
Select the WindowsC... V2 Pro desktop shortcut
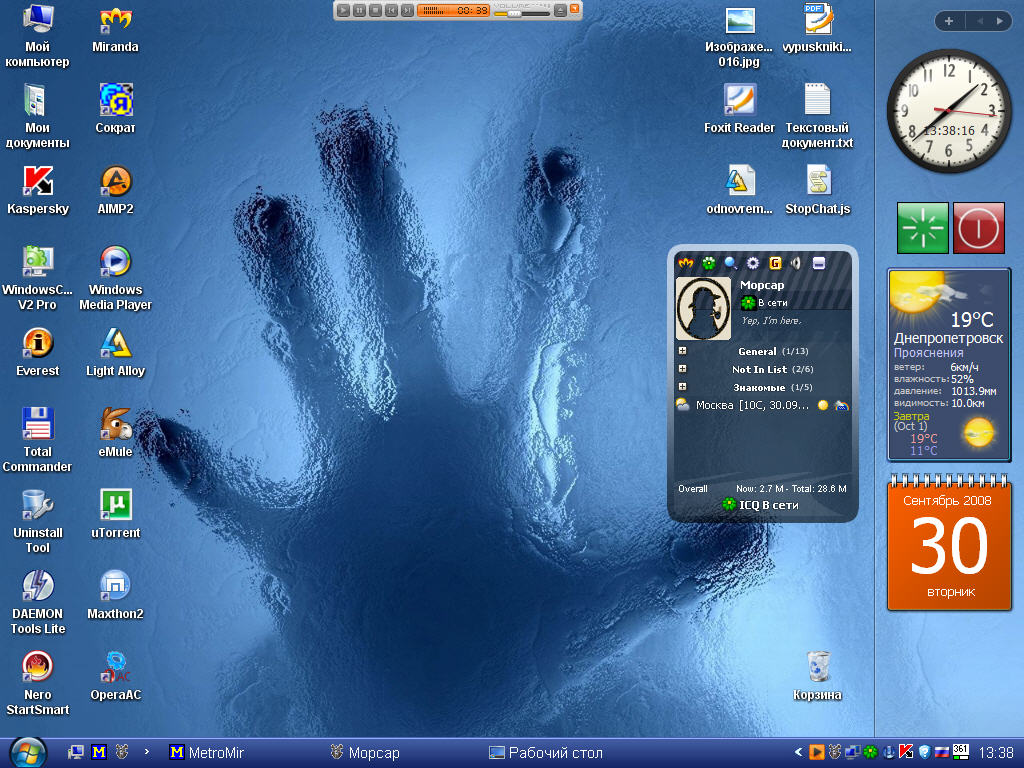[37, 279]
